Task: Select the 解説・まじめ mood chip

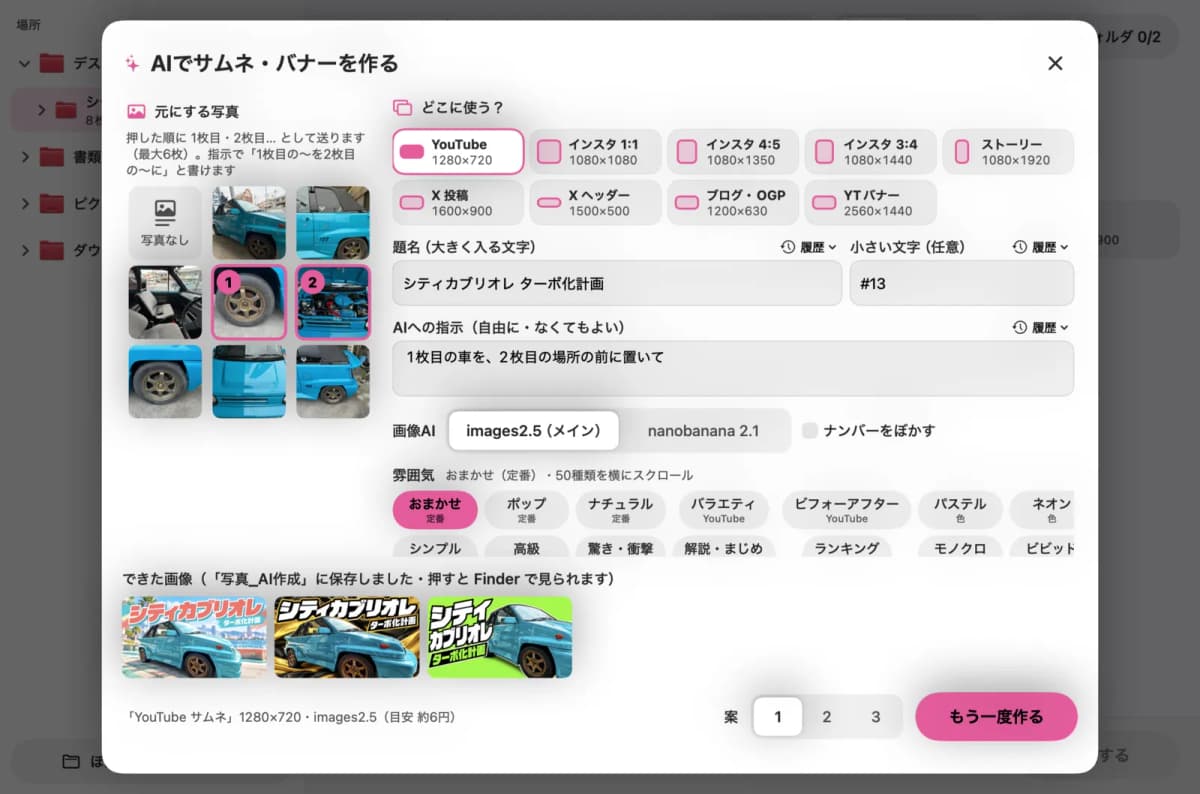Action: [723, 548]
